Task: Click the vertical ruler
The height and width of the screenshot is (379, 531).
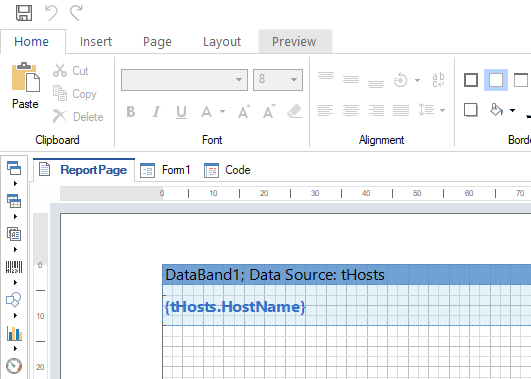Action: click(x=40, y=296)
